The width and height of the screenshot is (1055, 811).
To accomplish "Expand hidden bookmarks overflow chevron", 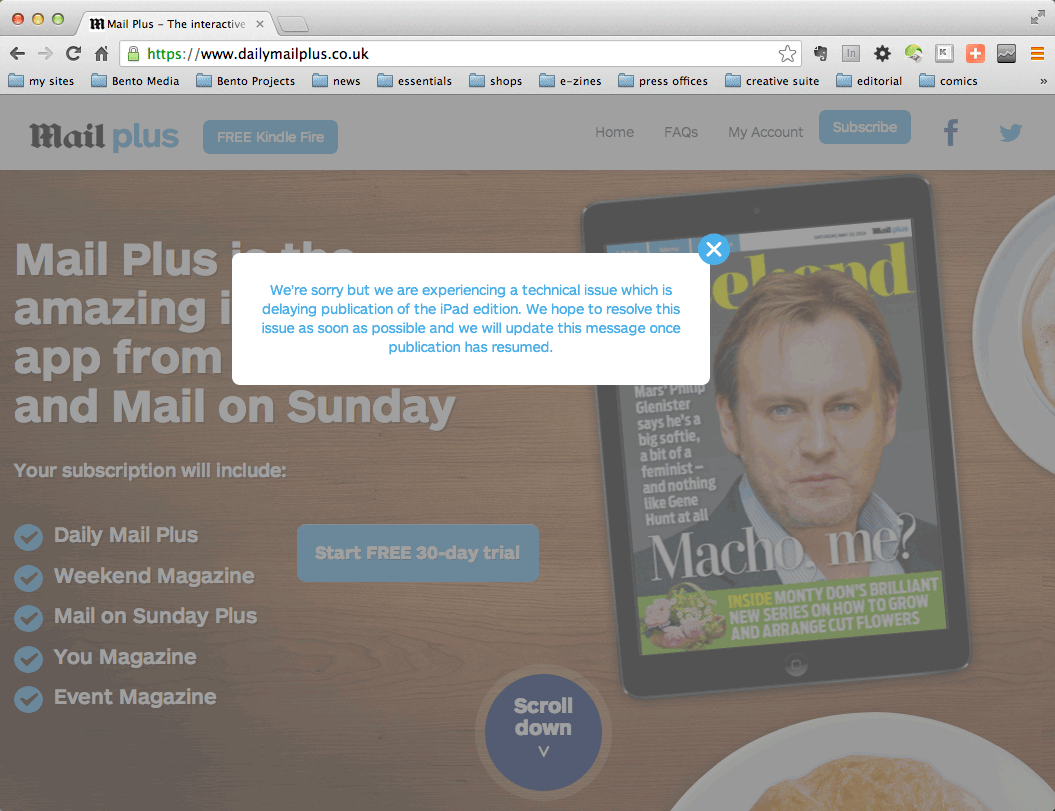I will pyautogui.click(x=1043, y=81).
